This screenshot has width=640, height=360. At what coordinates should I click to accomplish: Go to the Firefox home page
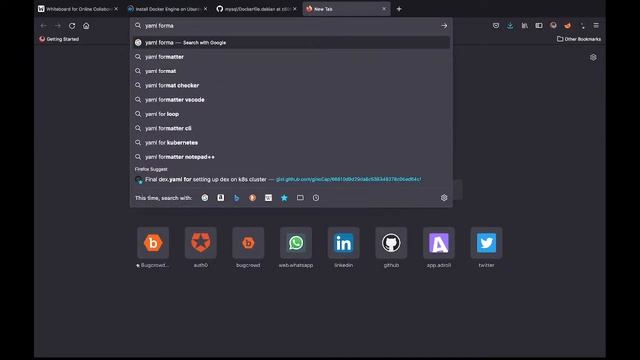(86, 26)
